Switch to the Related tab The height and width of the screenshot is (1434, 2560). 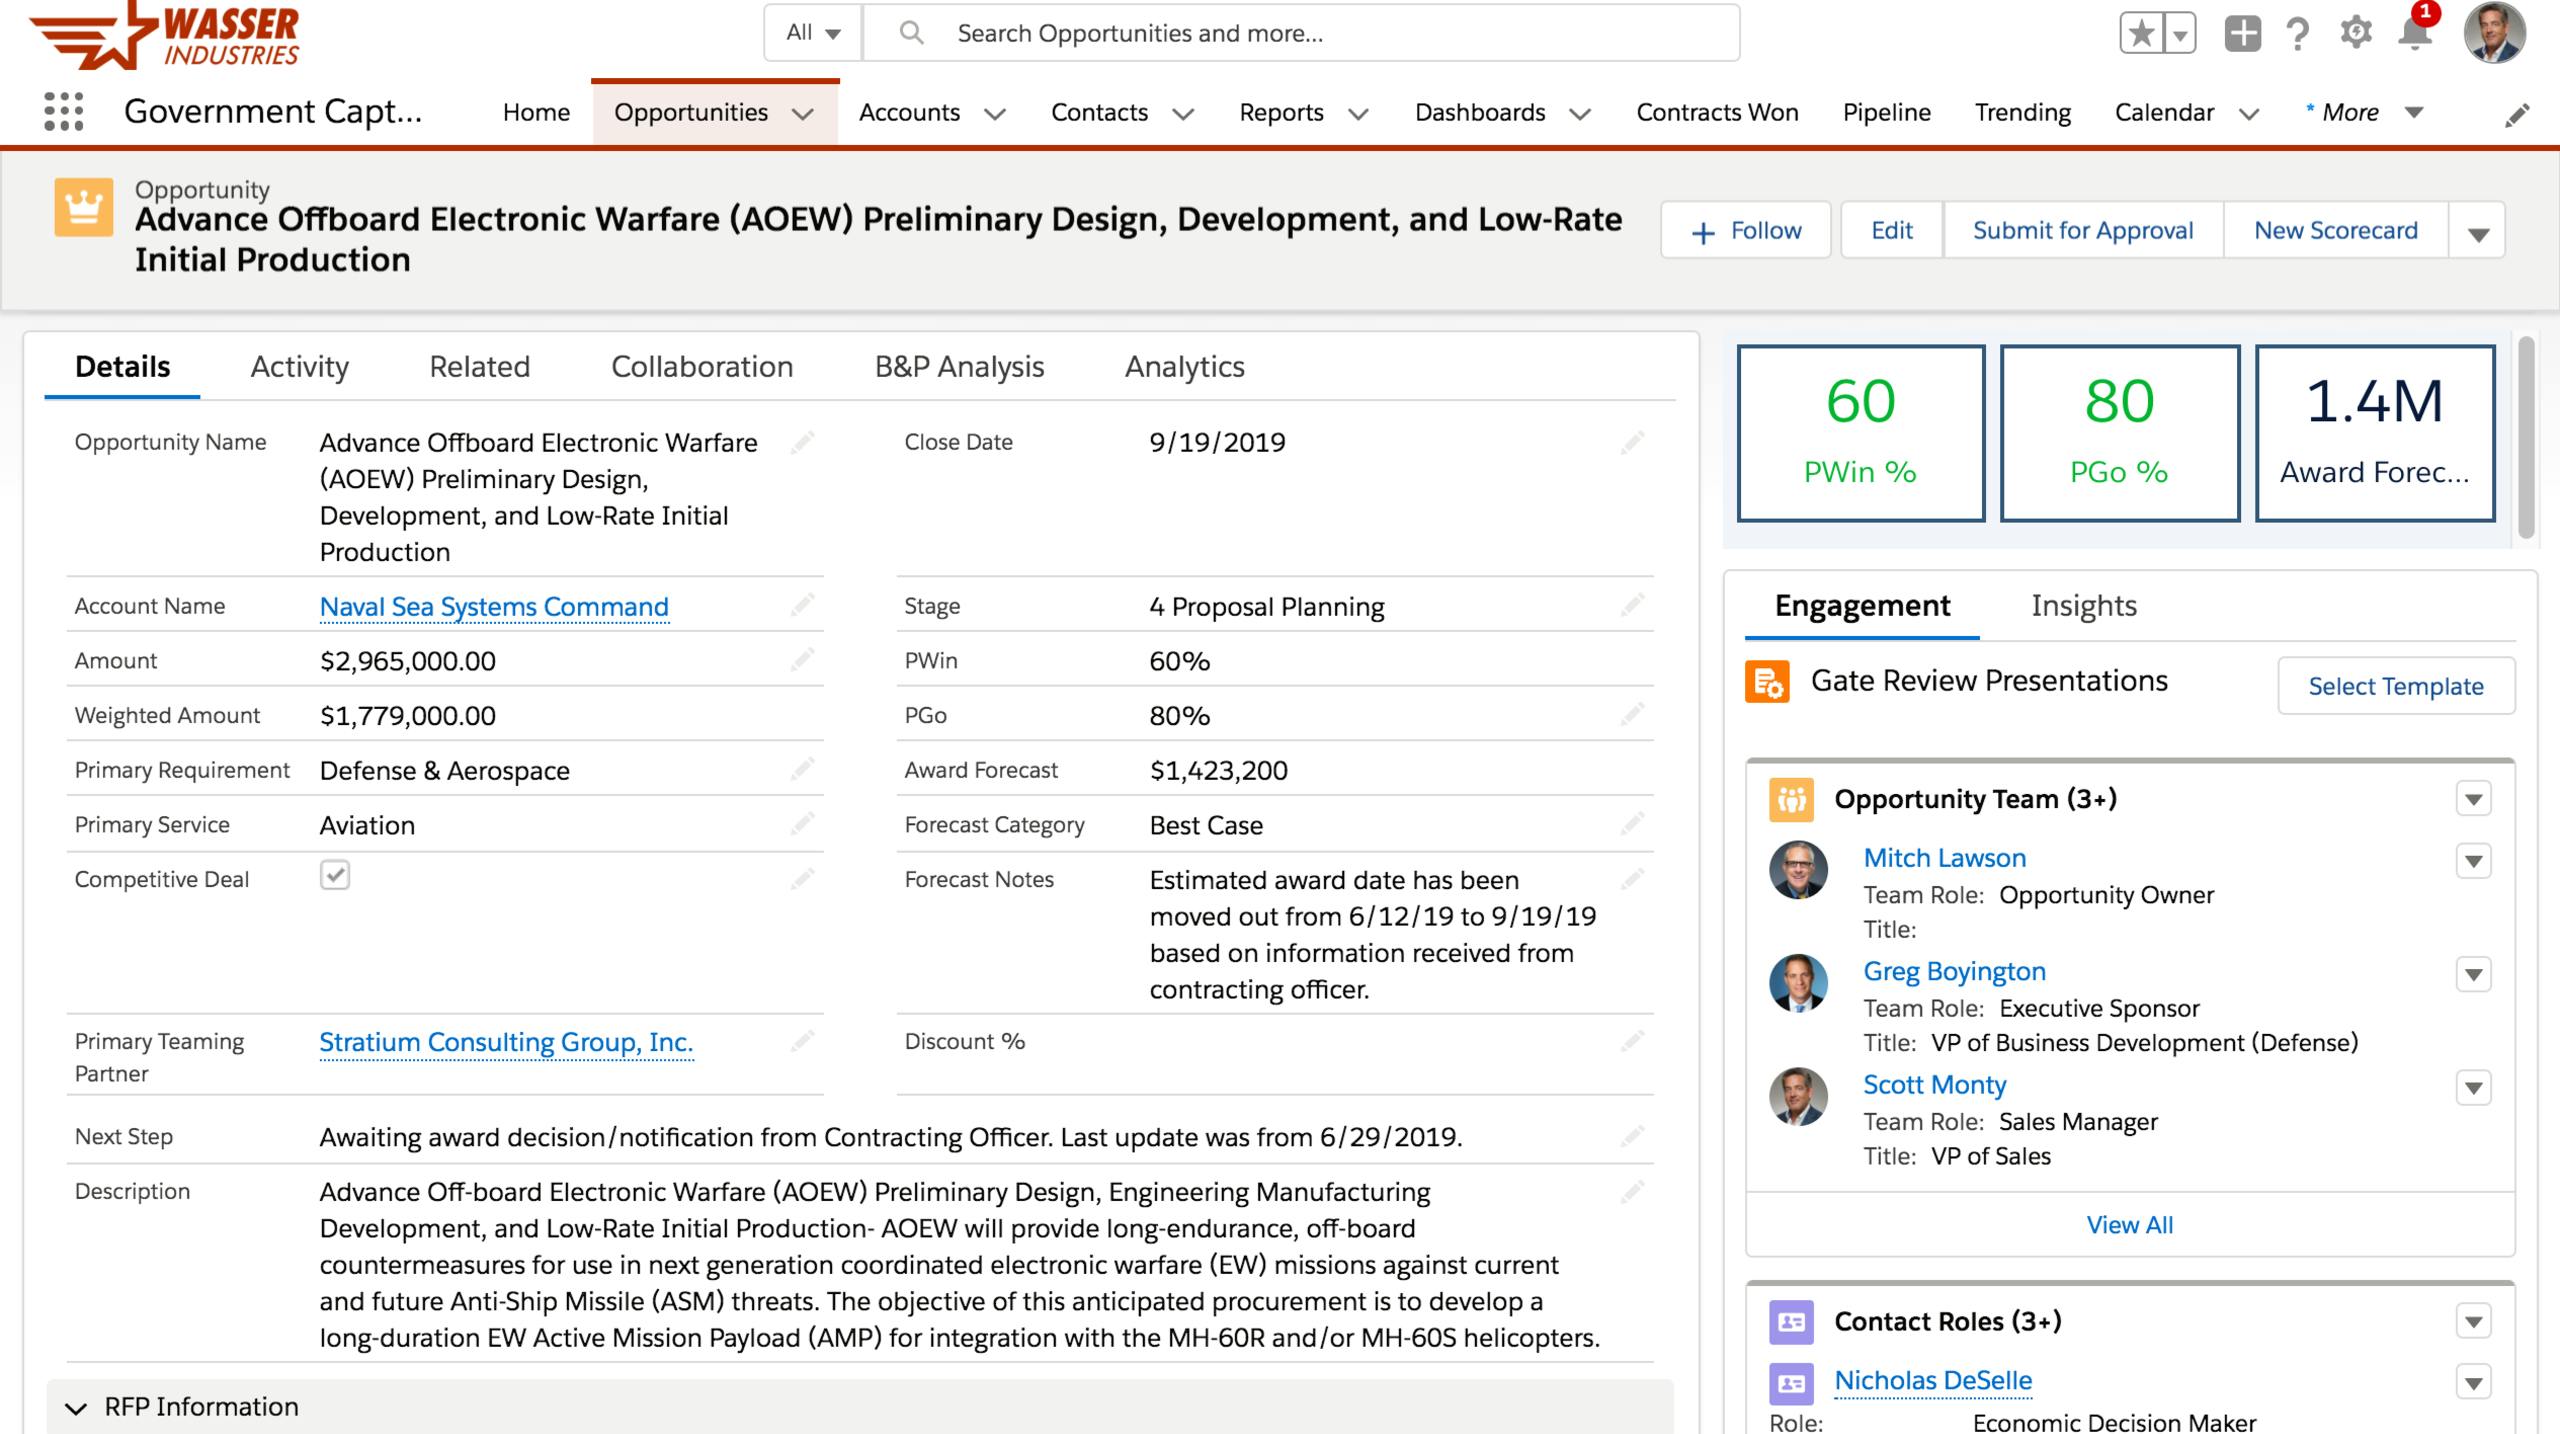click(x=479, y=367)
